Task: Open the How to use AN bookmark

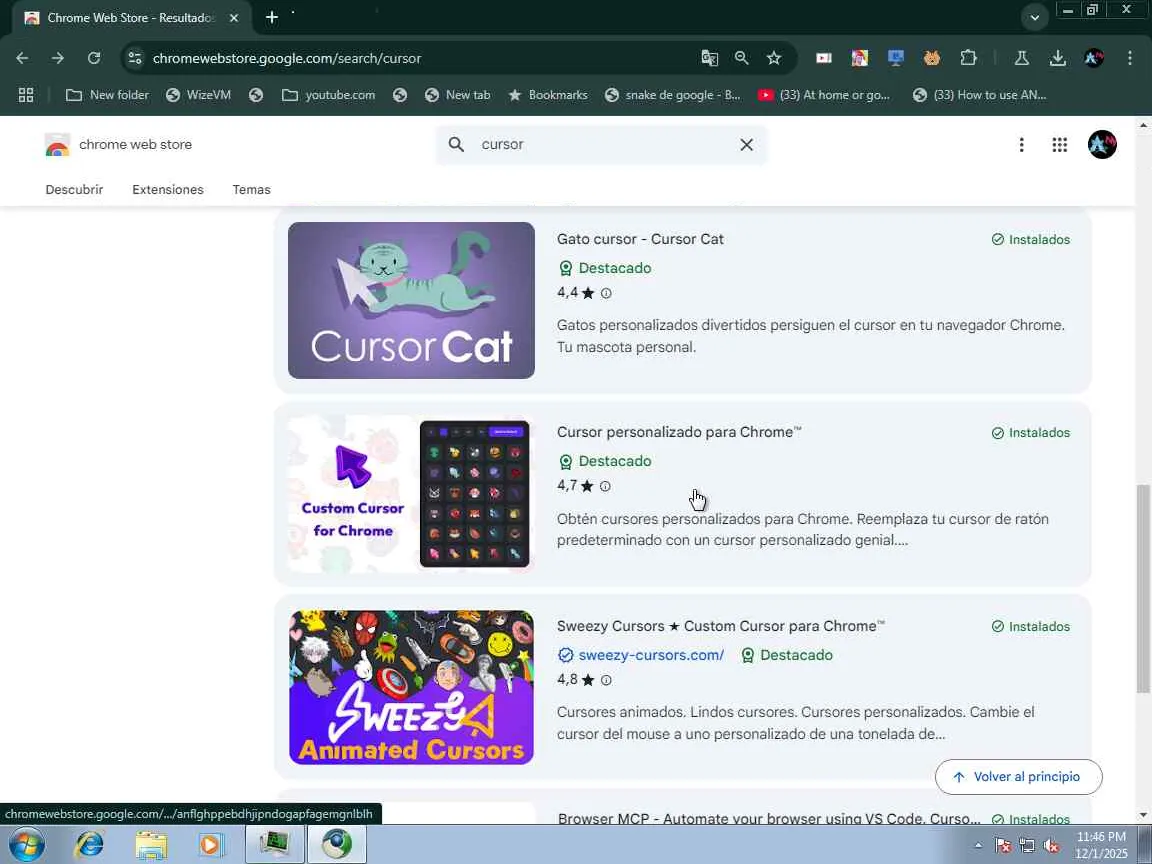Action: pos(979,95)
